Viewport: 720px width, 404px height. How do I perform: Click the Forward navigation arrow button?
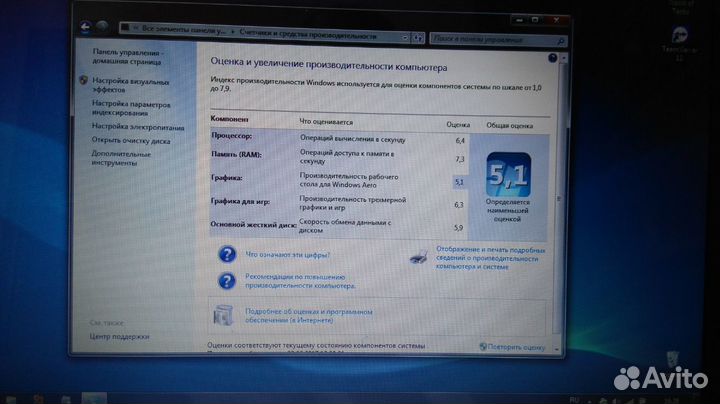tap(102, 26)
